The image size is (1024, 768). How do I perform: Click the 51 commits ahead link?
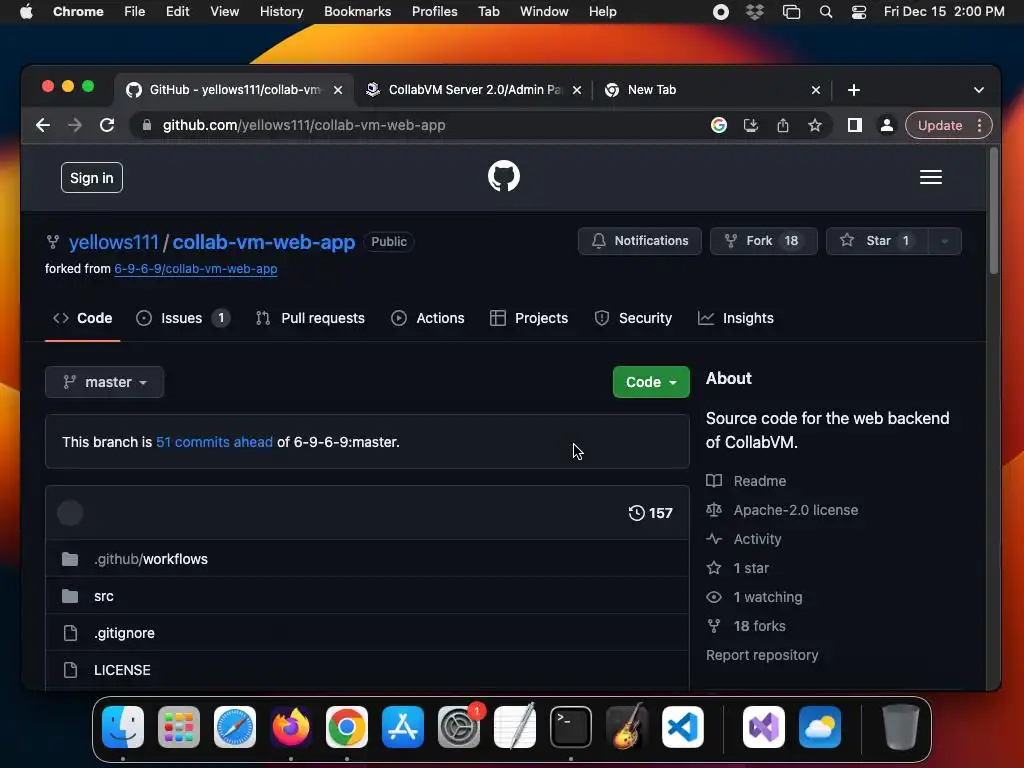[x=214, y=442]
